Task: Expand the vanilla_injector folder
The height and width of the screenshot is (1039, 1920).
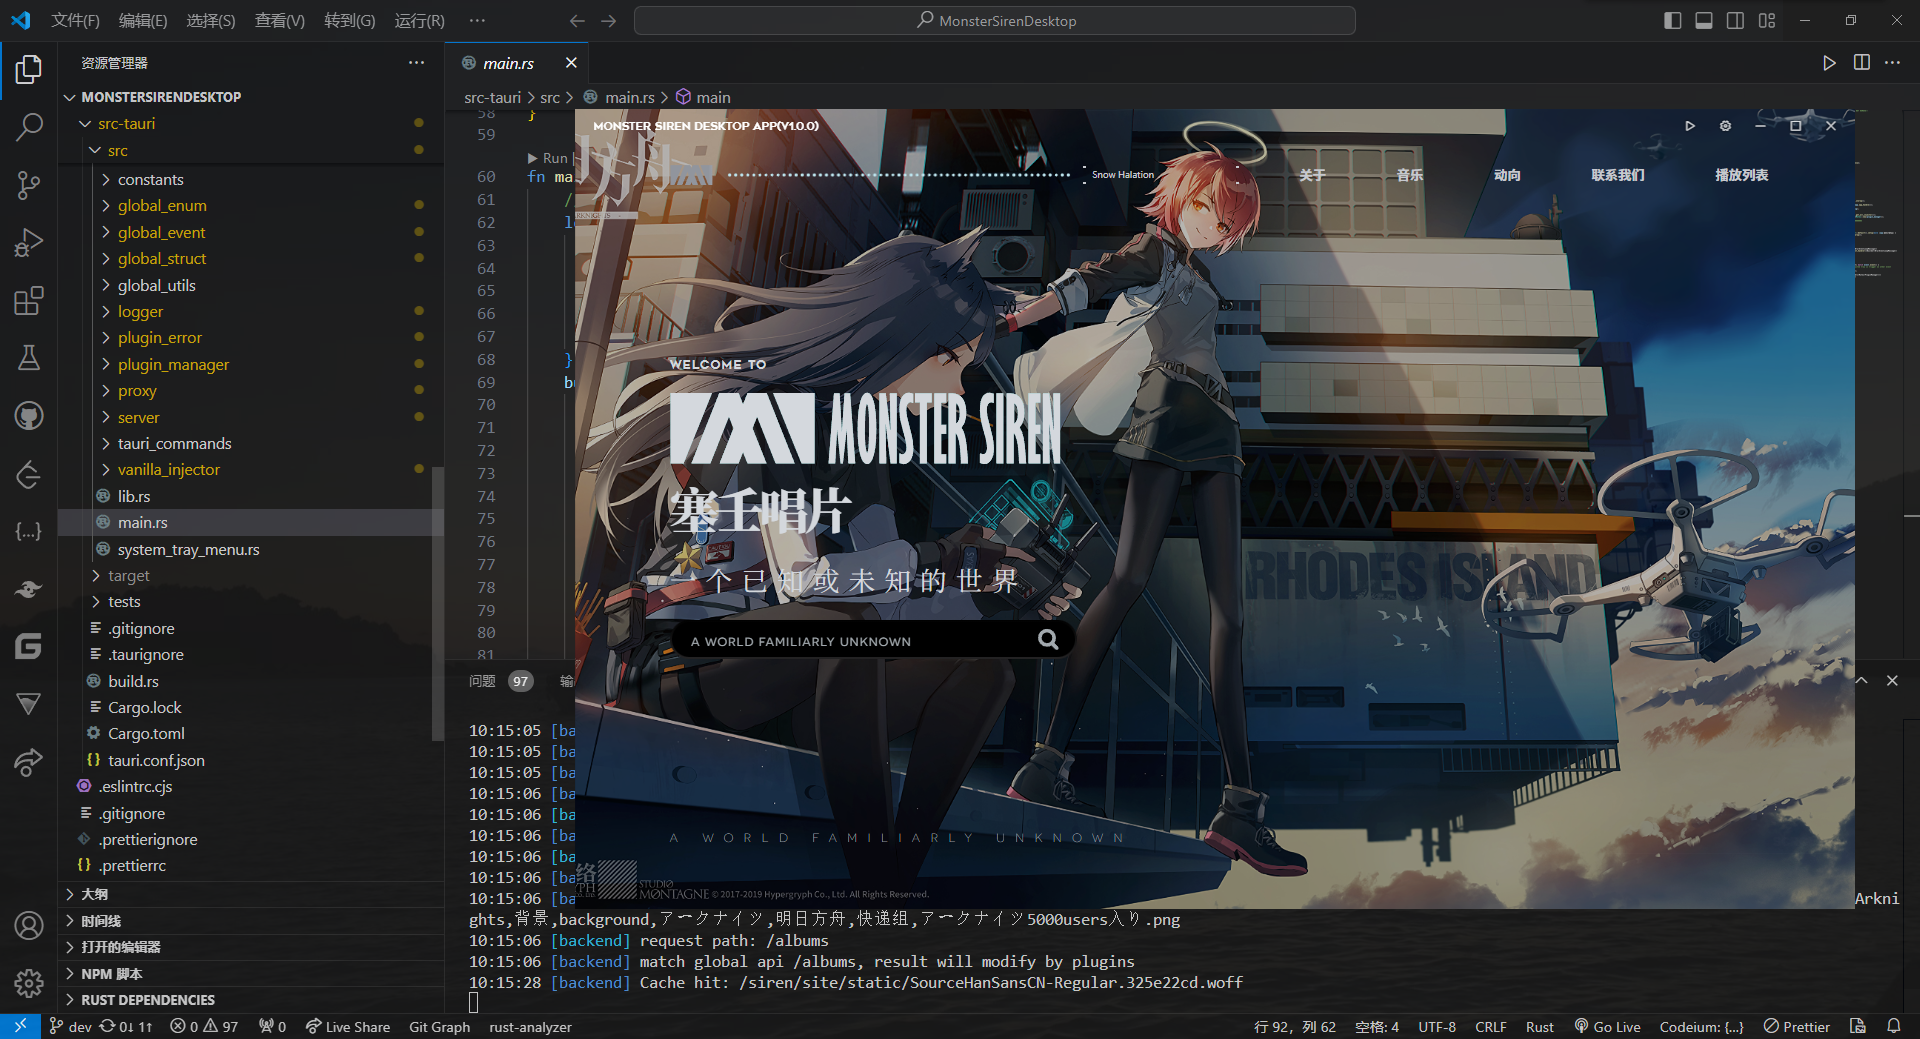Action: pyautogui.click(x=168, y=470)
